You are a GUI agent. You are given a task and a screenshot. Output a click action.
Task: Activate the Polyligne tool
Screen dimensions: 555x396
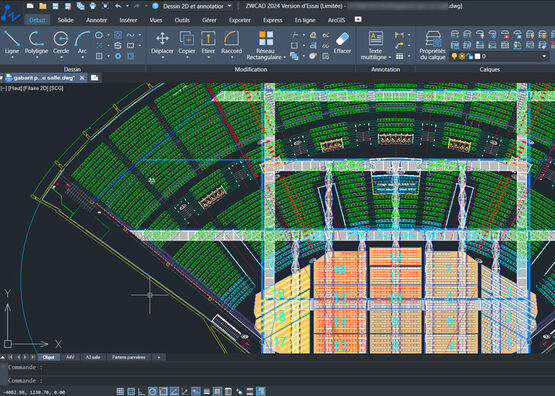[36, 43]
